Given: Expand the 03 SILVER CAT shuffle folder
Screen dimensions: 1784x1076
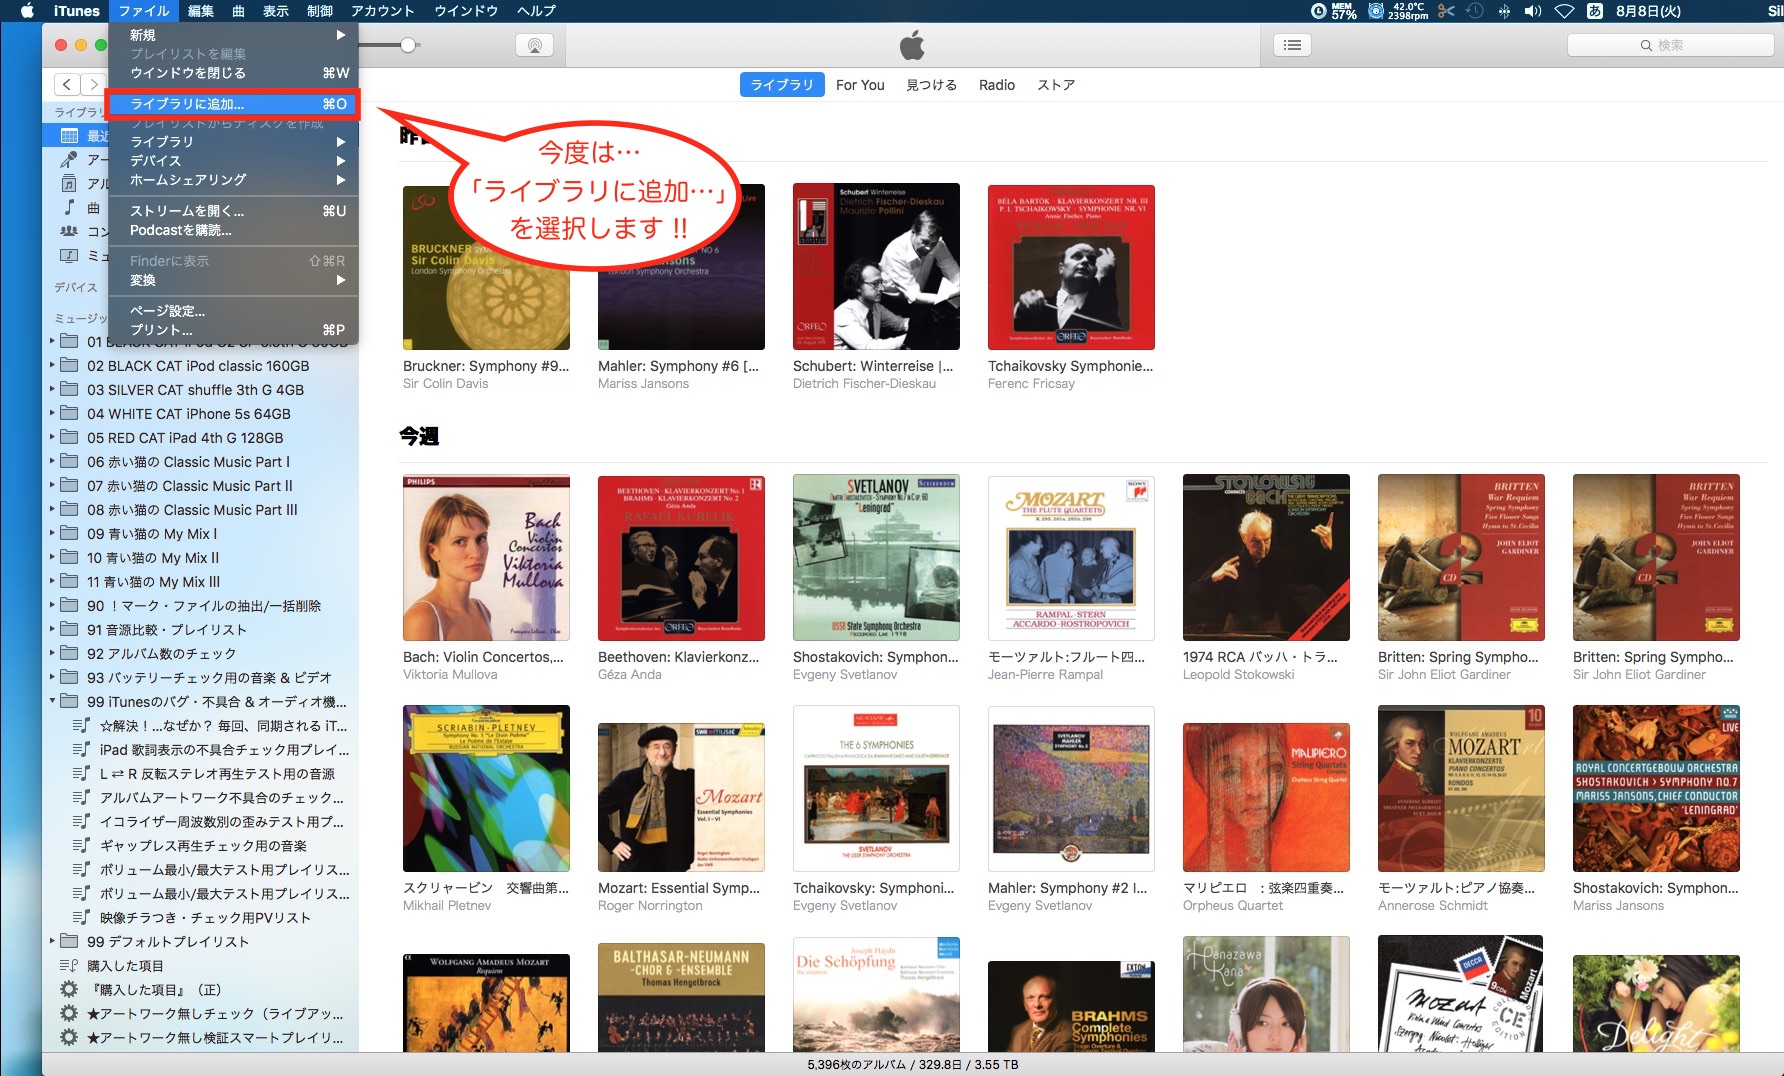Looking at the screenshot, I should (x=52, y=389).
